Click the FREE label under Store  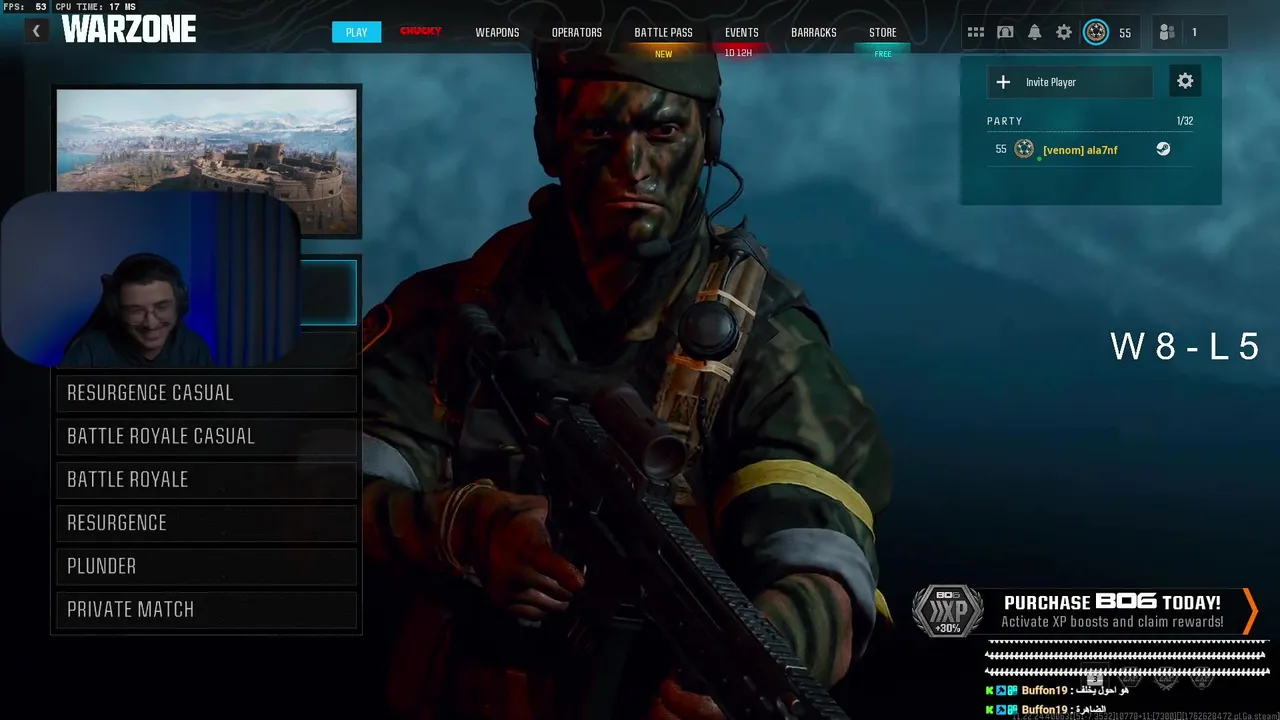(x=882, y=54)
